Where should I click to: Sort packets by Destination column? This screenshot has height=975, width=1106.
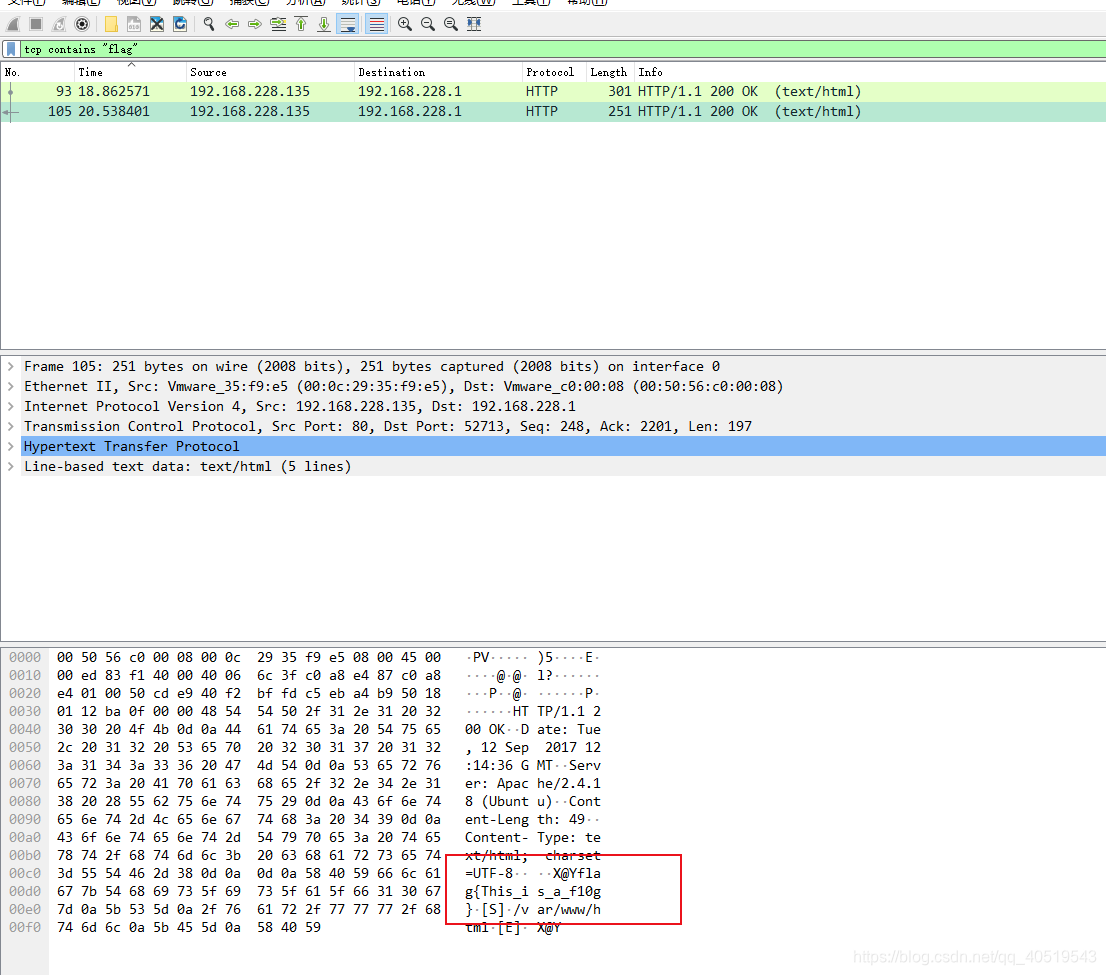click(437, 72)
